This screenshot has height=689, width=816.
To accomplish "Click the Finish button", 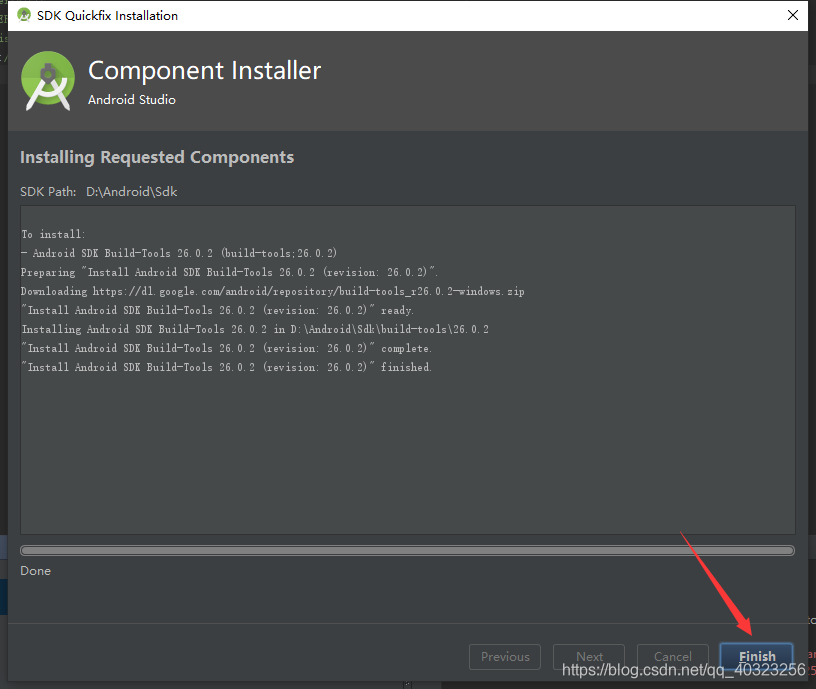I will click(x=756, y=656).
